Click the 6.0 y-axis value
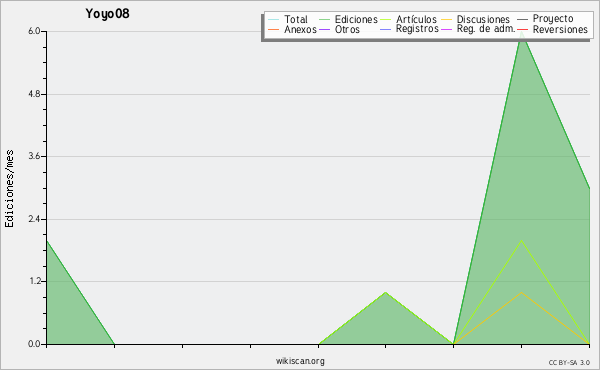The image size is (600, 370). [x=34, y=31]
